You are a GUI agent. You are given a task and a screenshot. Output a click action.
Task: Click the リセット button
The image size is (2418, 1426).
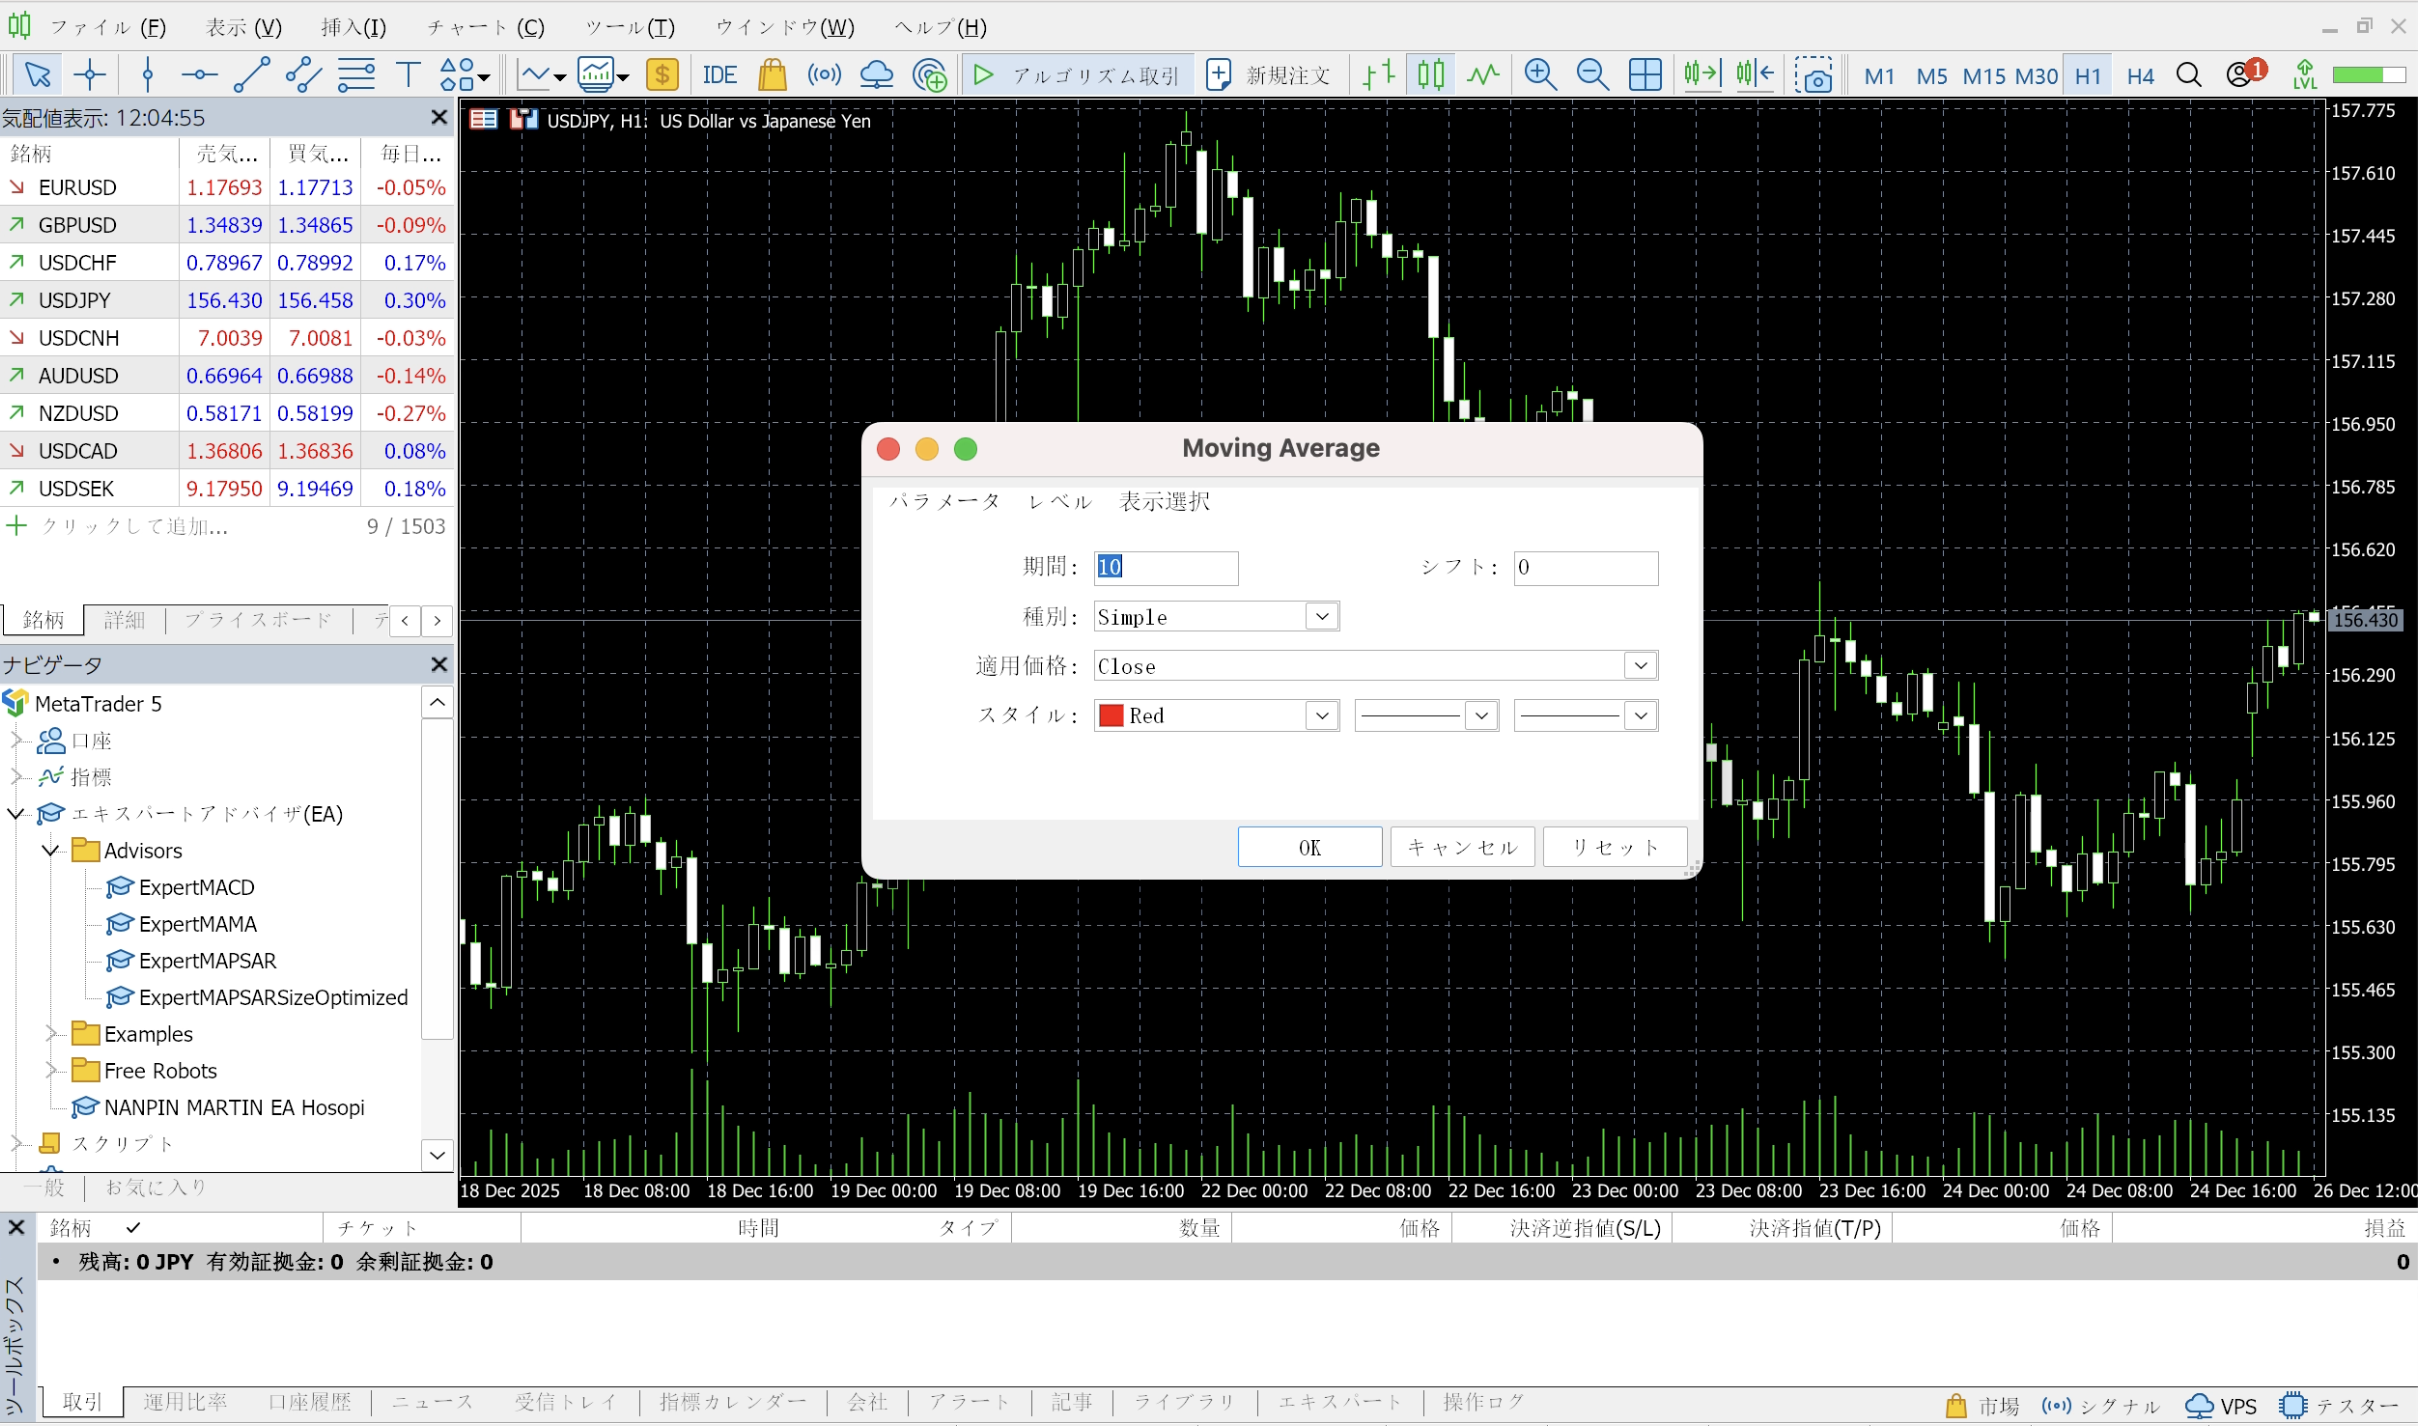pos(1614,848)
